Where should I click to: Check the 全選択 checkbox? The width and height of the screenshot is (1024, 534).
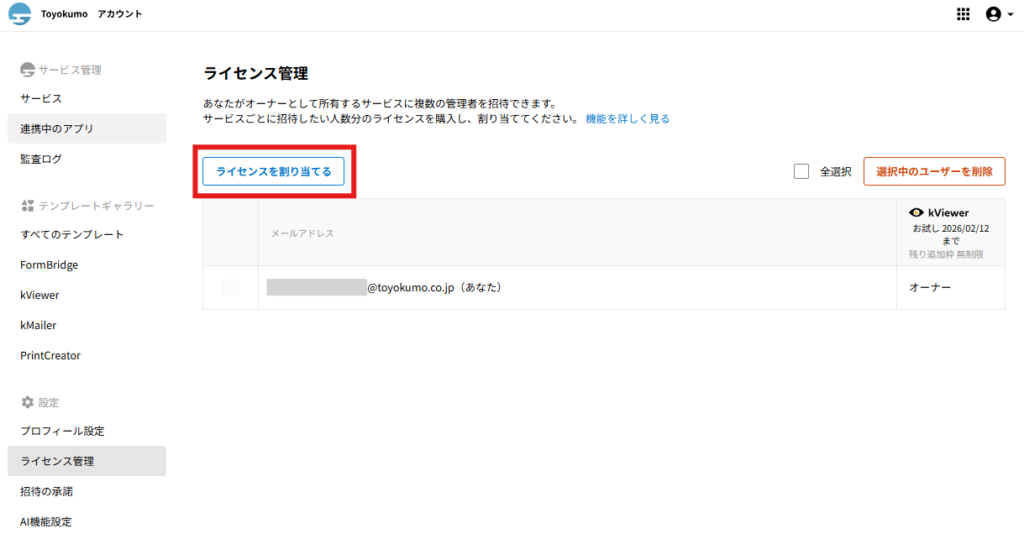tap(801, 171)
